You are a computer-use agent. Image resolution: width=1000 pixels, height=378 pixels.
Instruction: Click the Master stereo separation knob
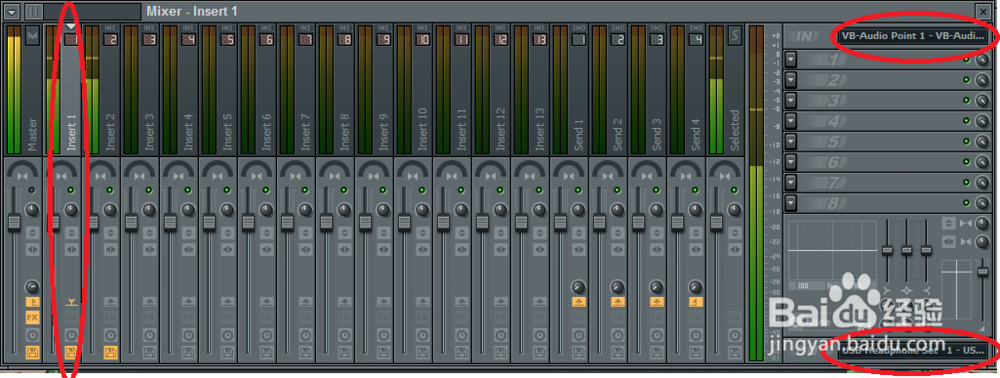(x=32, y=210)
